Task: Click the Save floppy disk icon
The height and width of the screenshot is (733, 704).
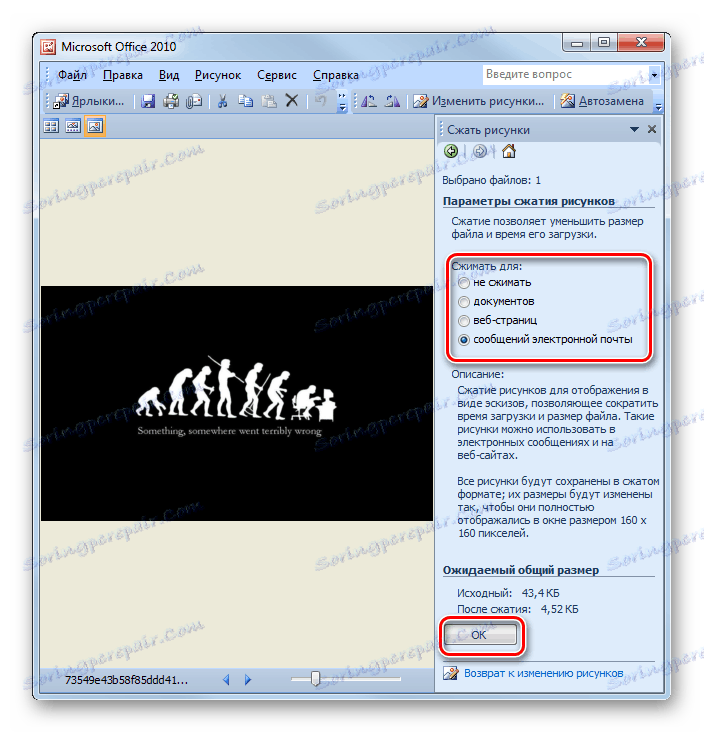Action: tap(148, 101)
